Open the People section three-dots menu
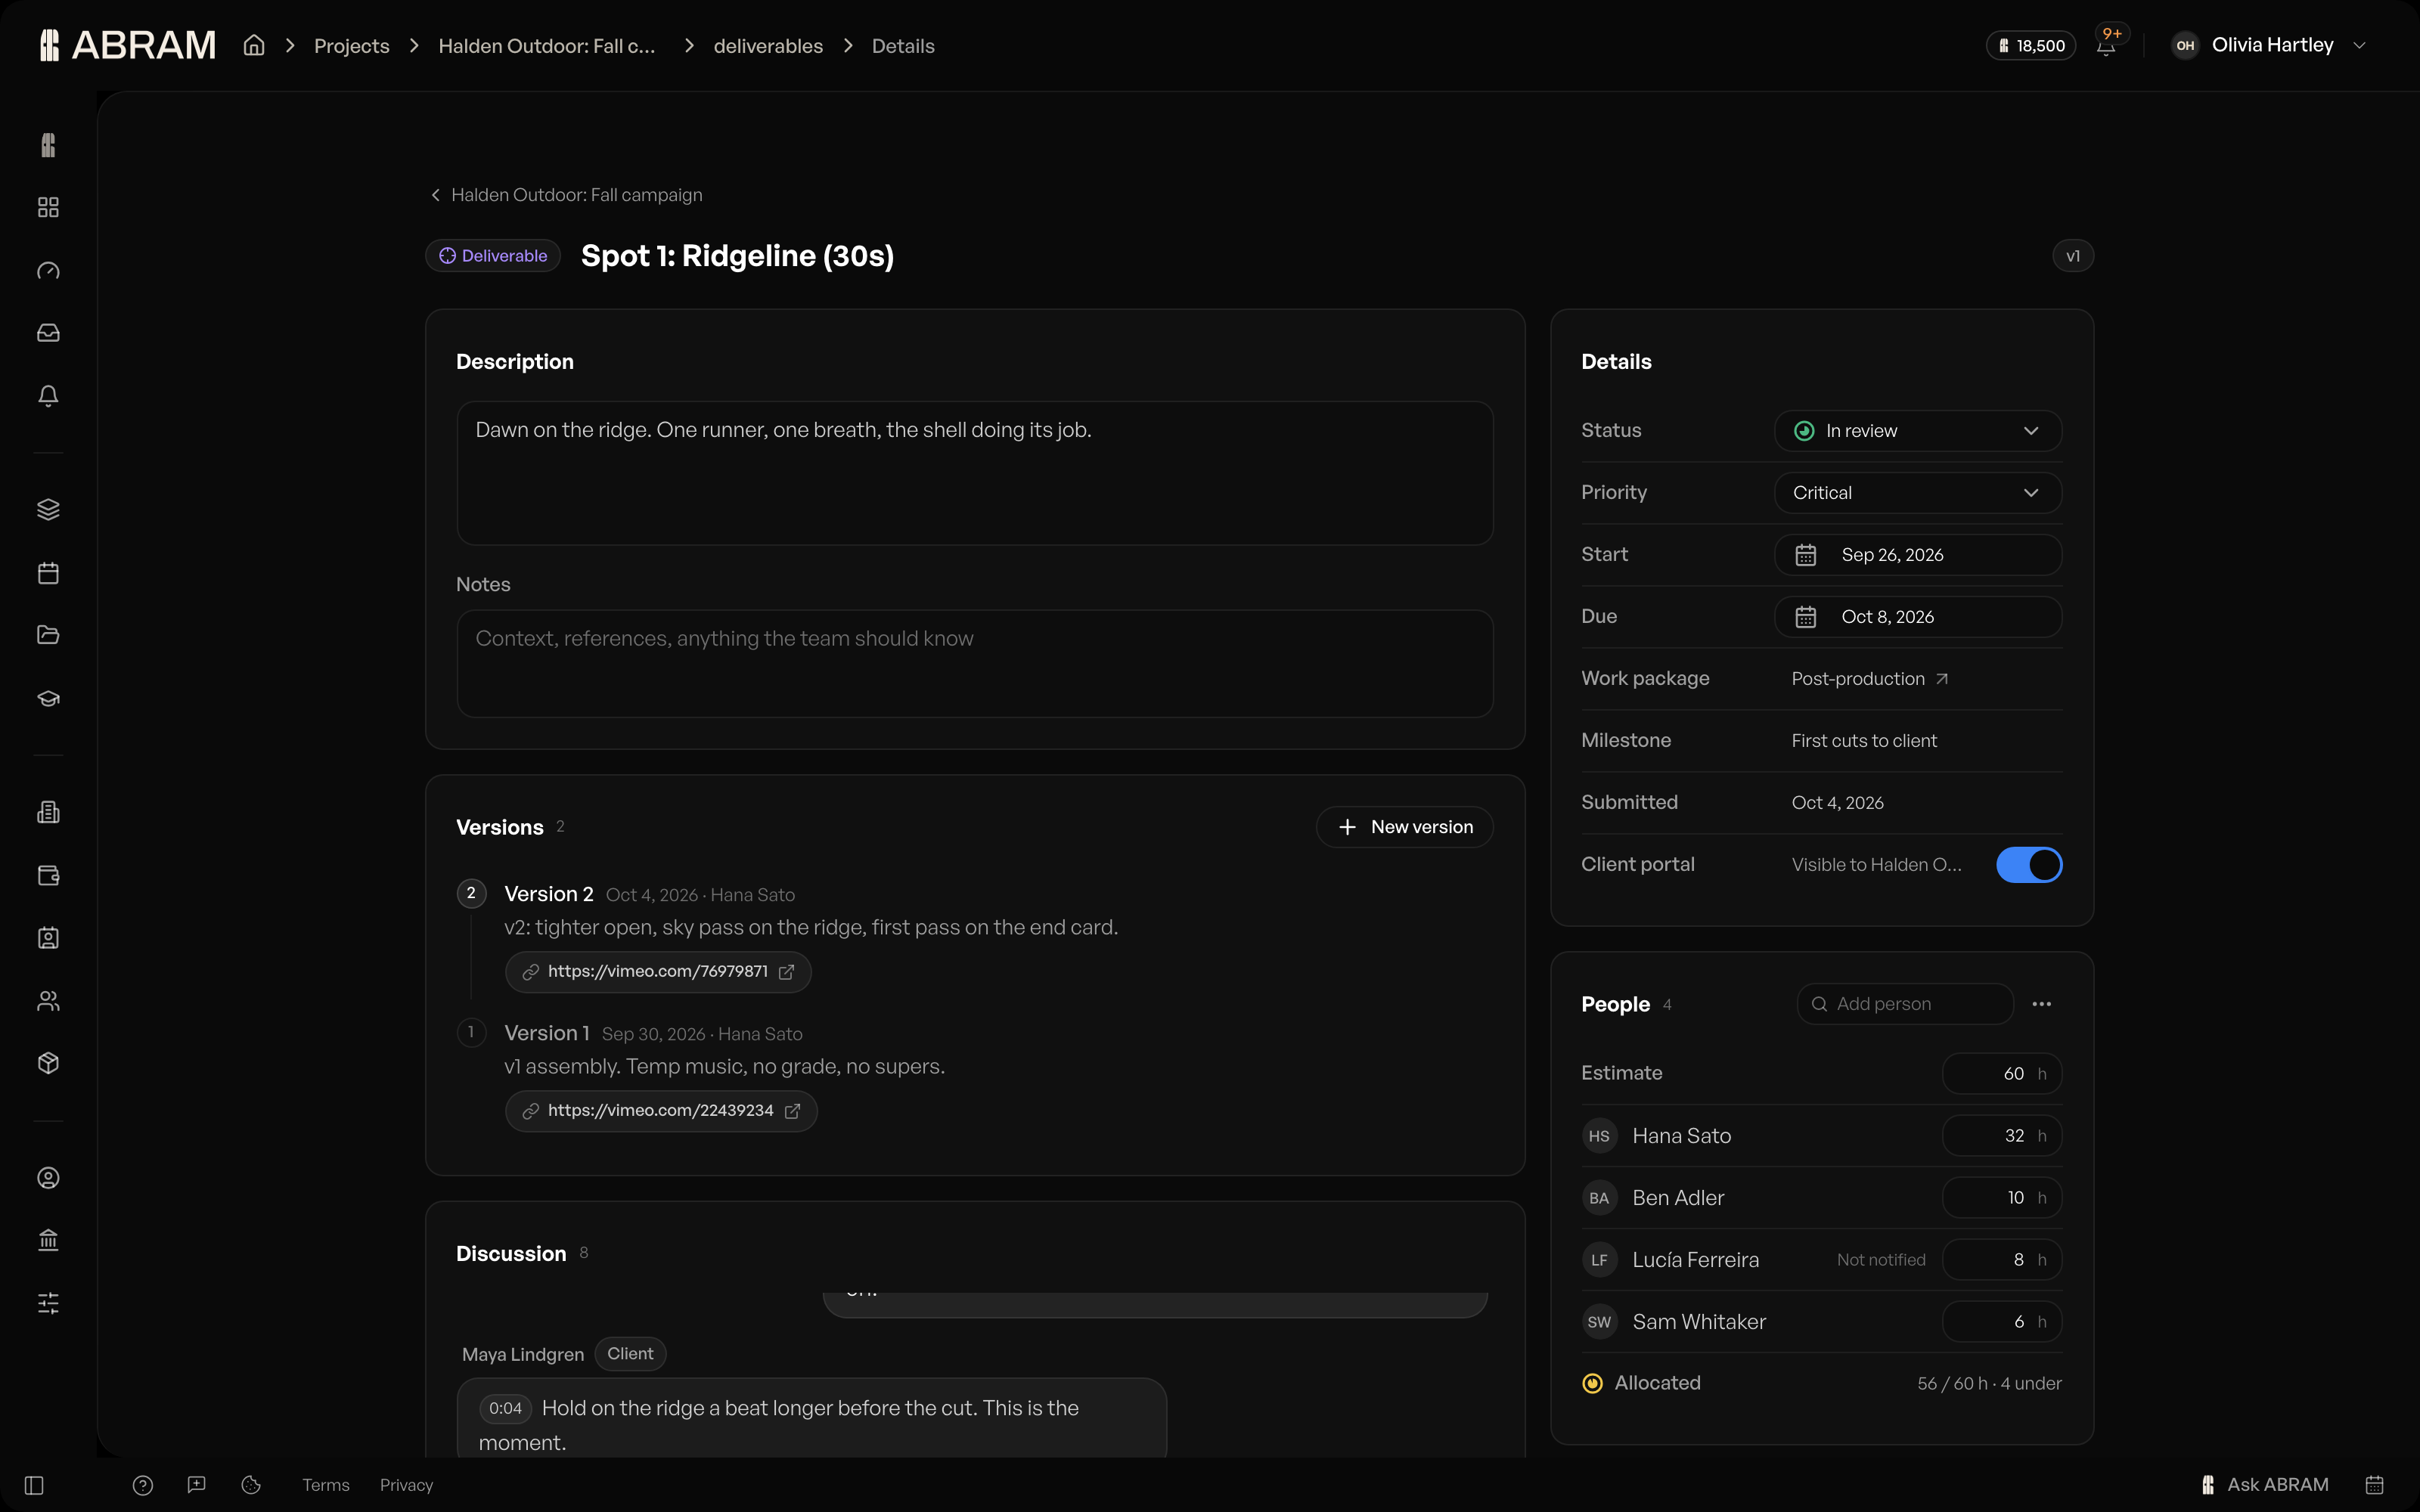The image size is (2420, 1512). tap(2042, 1004)
